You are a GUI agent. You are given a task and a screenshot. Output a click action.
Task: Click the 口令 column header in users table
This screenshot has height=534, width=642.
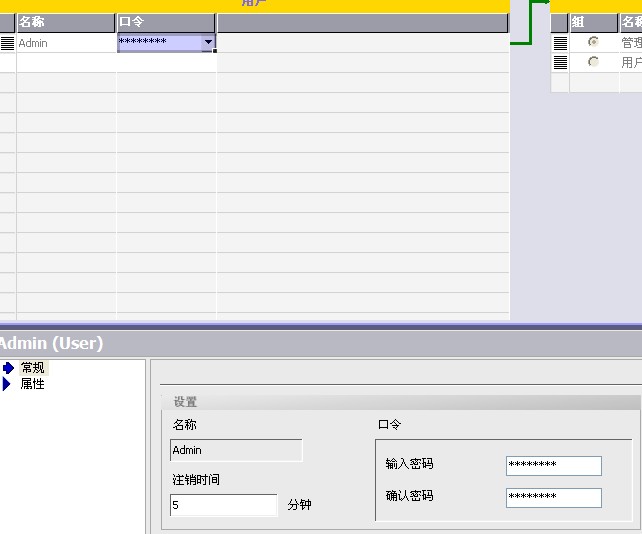point(166,22)
